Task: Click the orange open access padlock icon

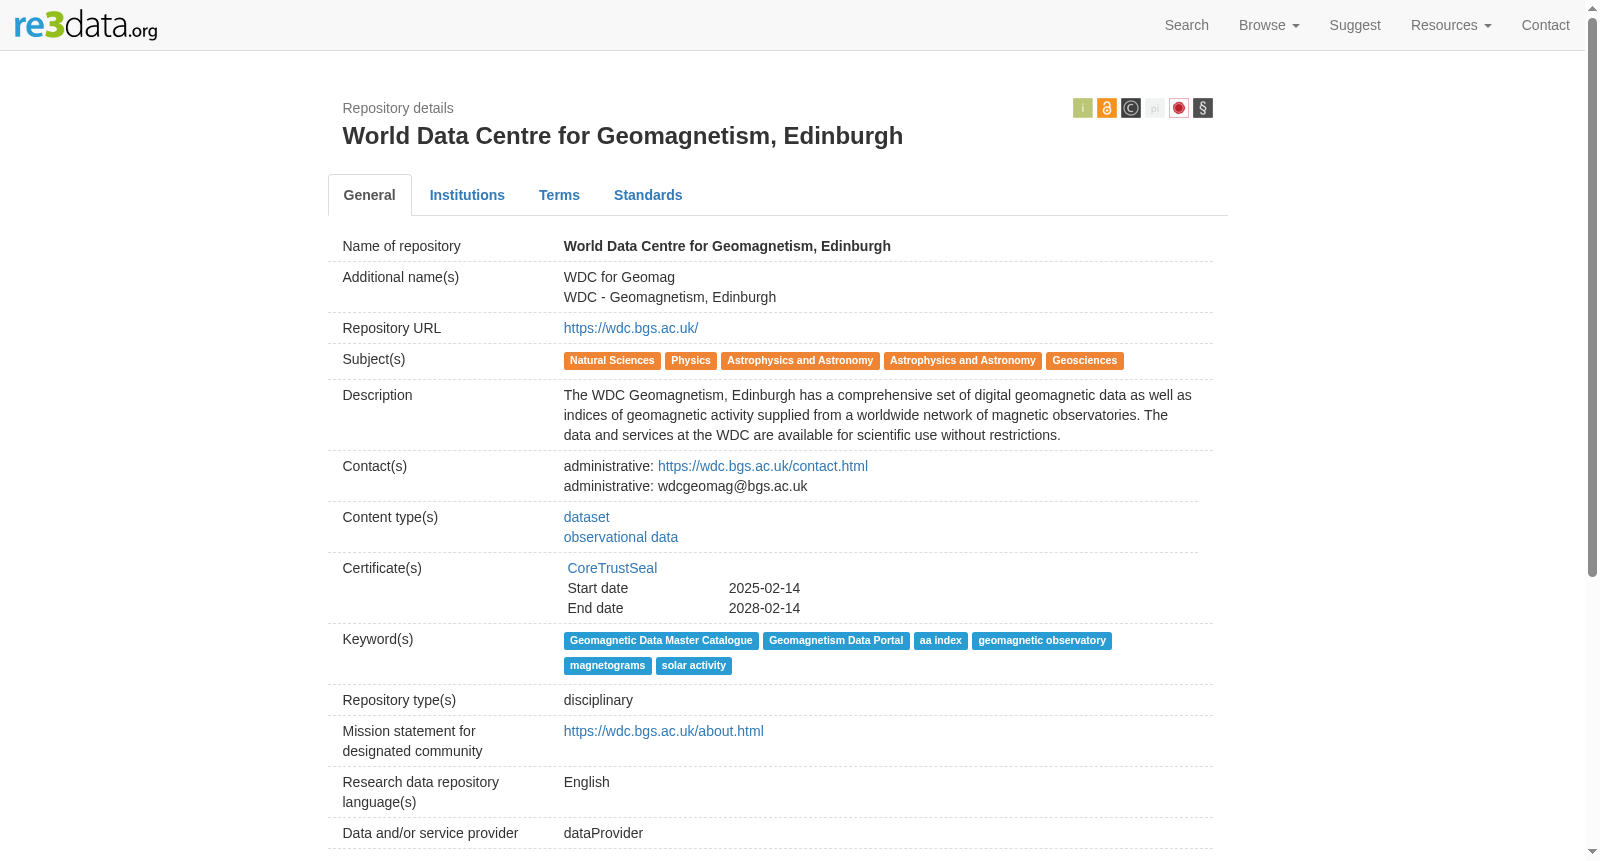Action: 1106,108
